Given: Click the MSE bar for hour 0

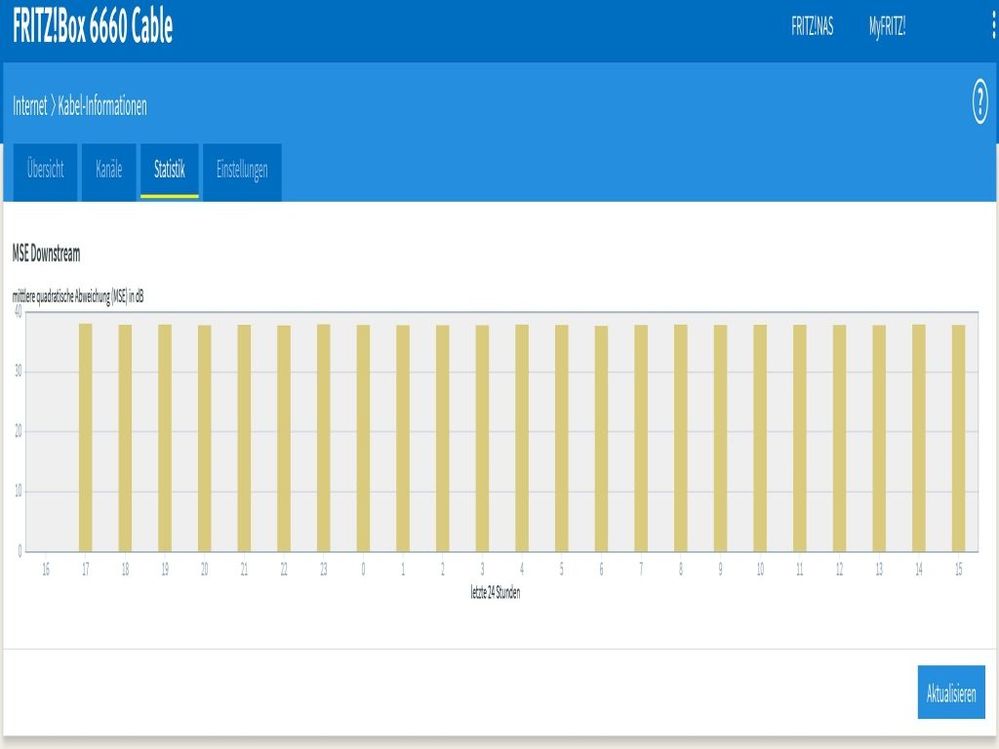Looking at the screenshot, I should (x=363, y=438).
